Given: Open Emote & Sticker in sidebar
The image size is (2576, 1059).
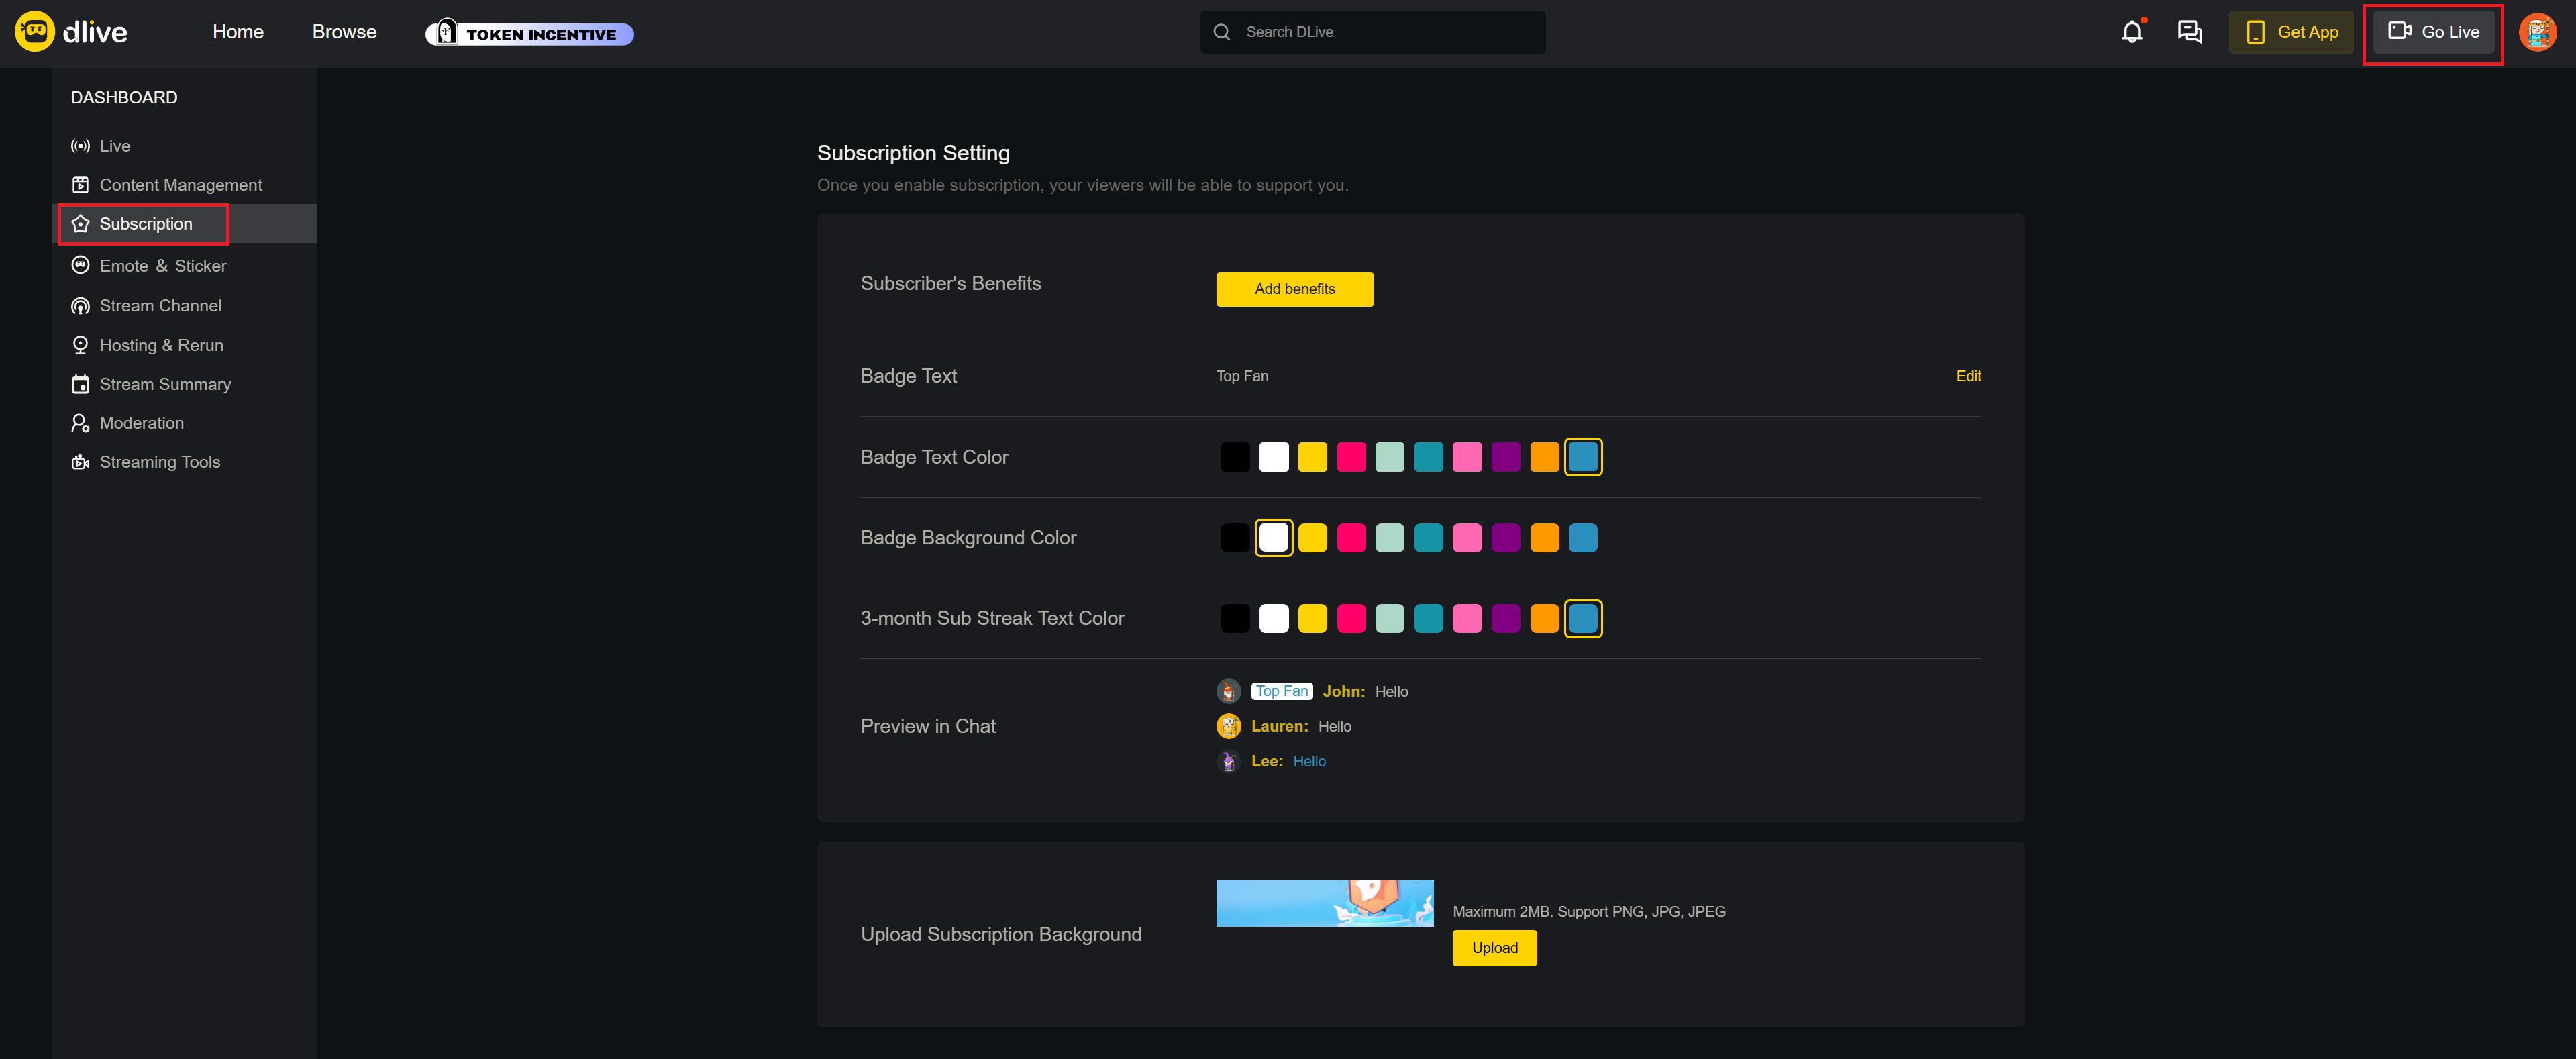Looking at the screenshot, I should [x=162, y=266].
